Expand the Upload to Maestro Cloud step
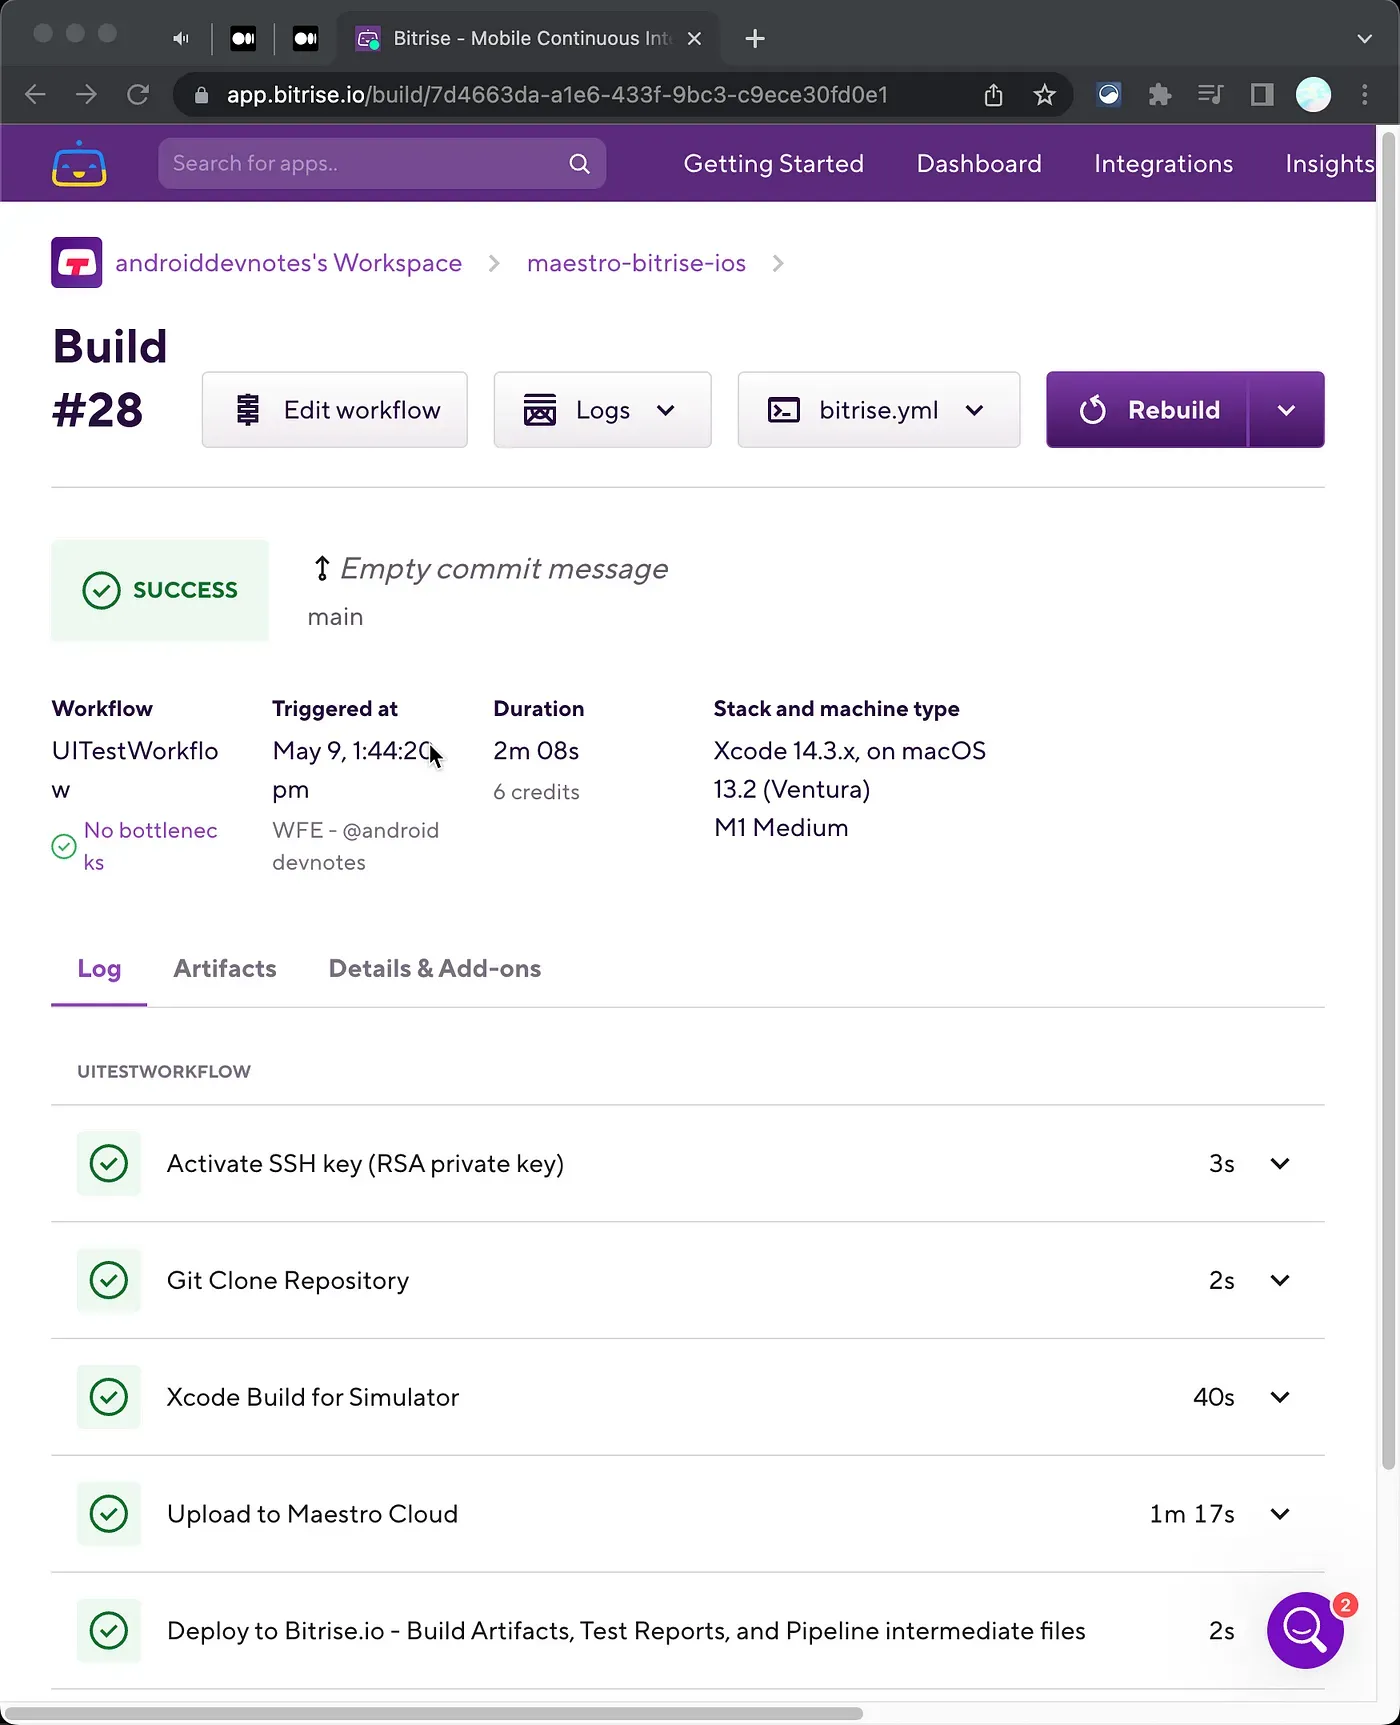This screenshot has height=1725, width=1400. [1279, 1514]
